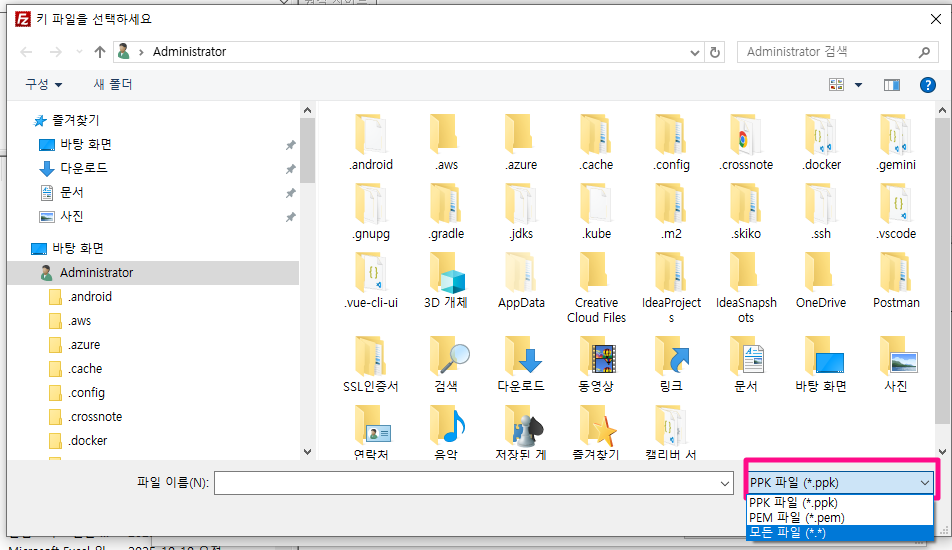Screen dimensions: 952x550
Task: Select .docker in the navigation tree
Action: 87,441
